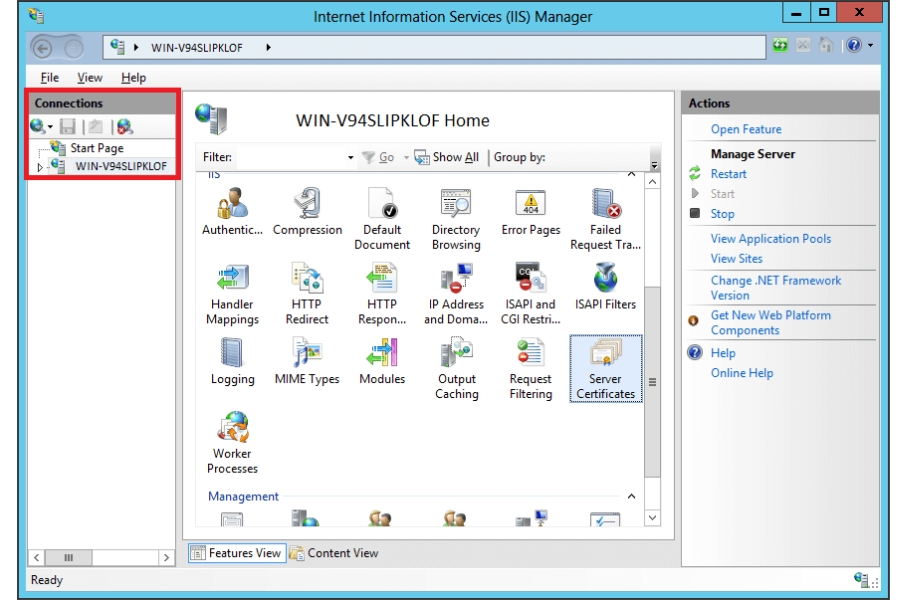Open the Worker Processes feature
Viewport: 900px width, 600px height.
pyautogui.click(x=232, y=443)
